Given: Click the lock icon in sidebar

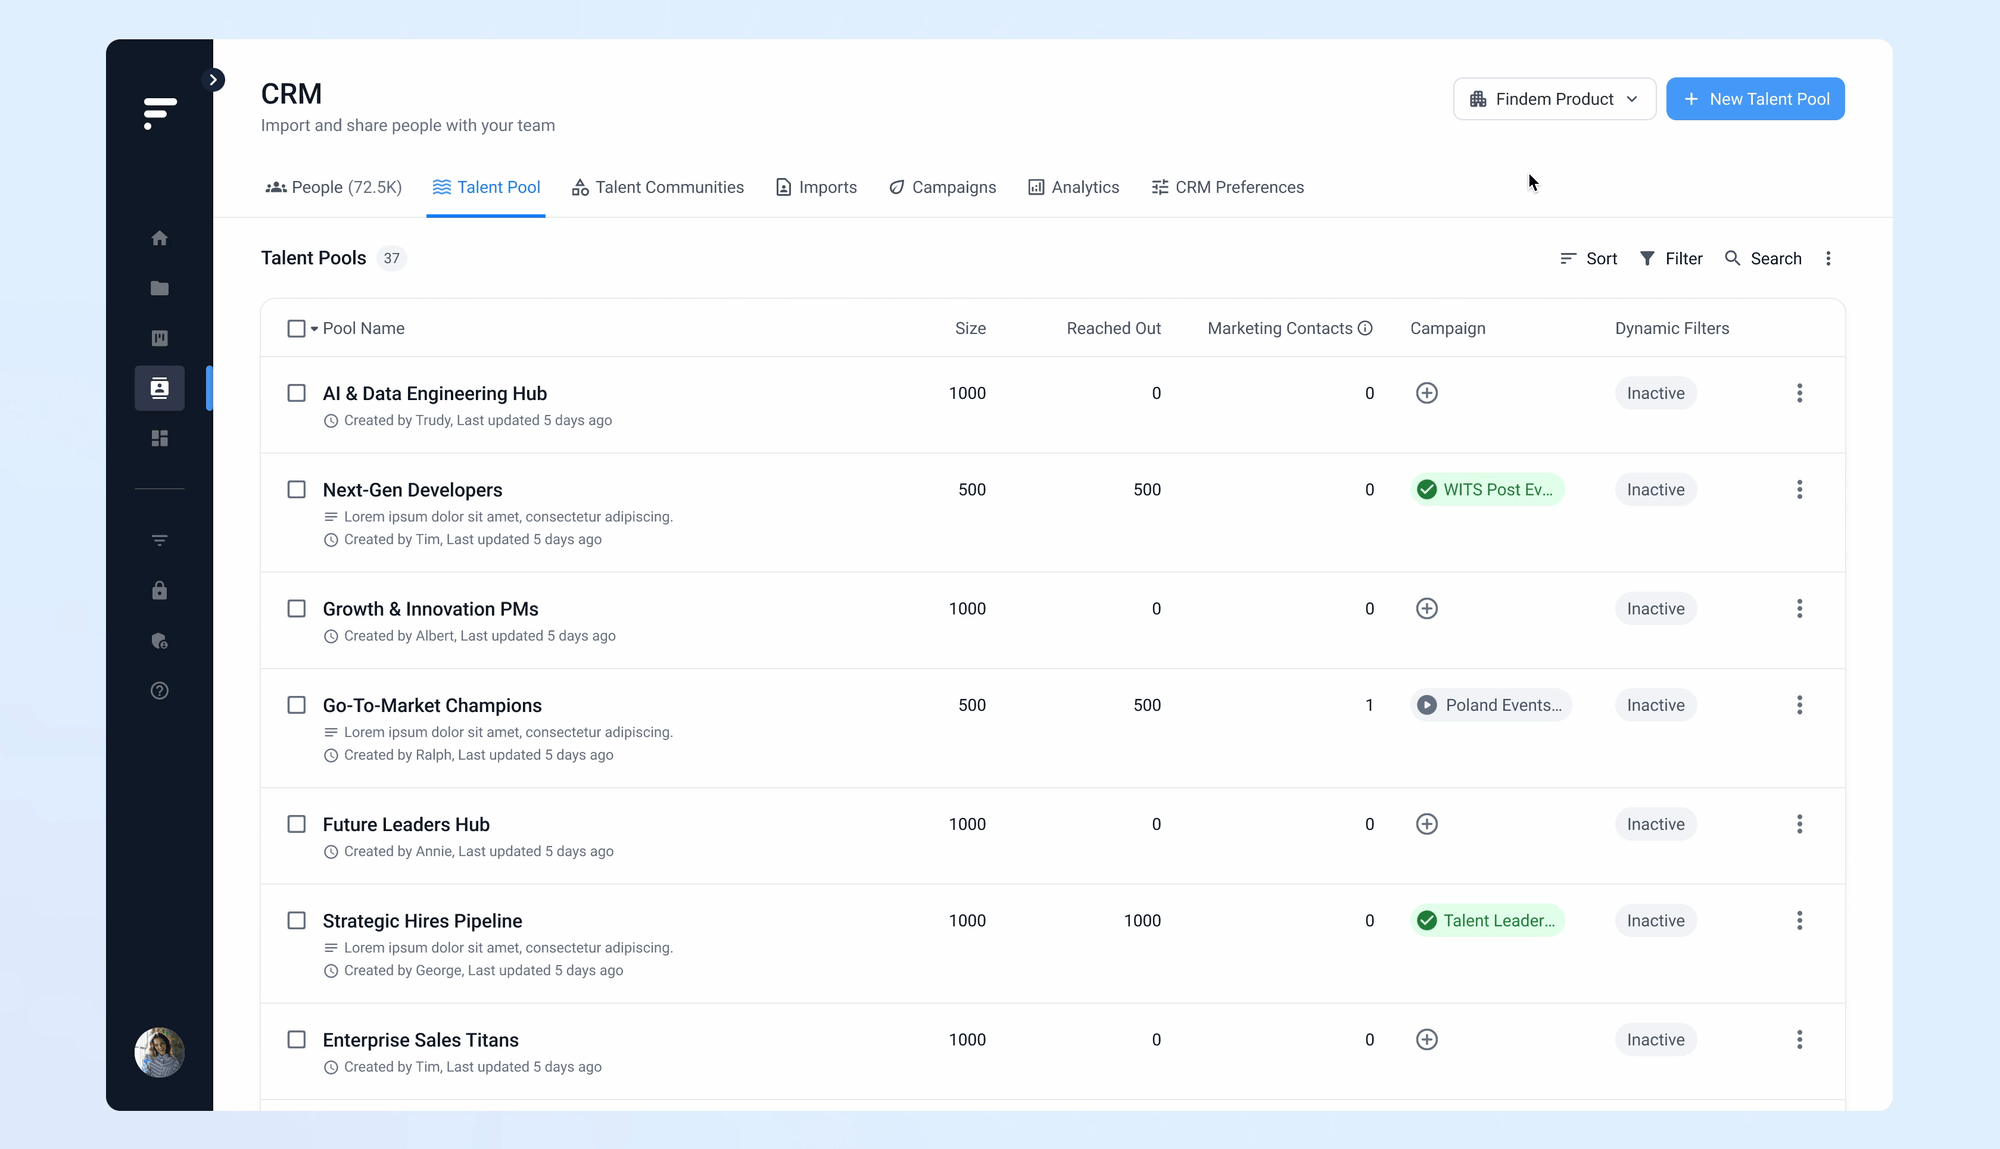Looking at the screenshot, I should pyautogui.click(x=159, y=591).
